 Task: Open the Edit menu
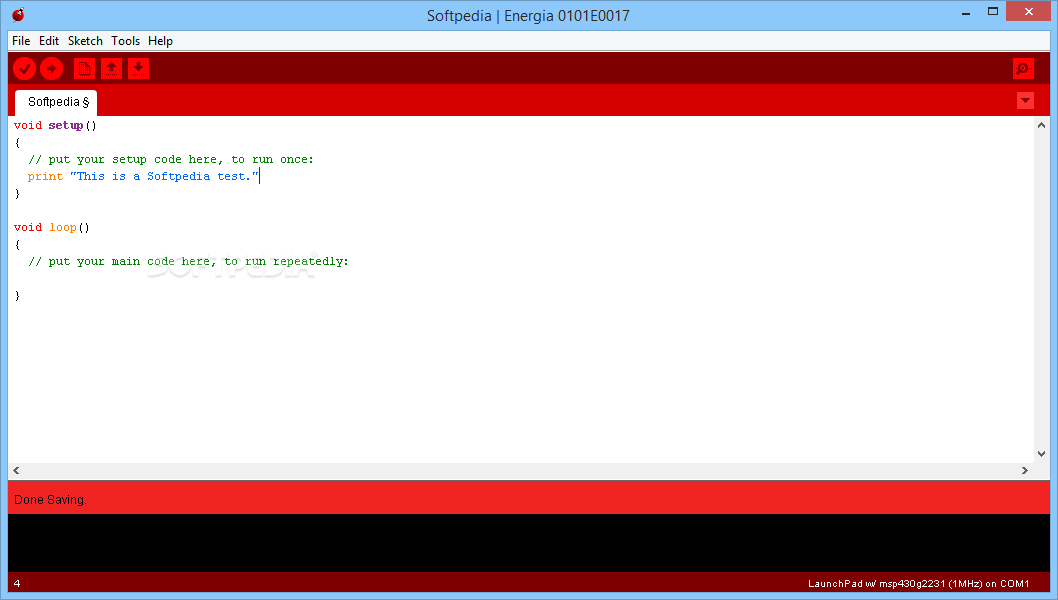tap(49, 41)
